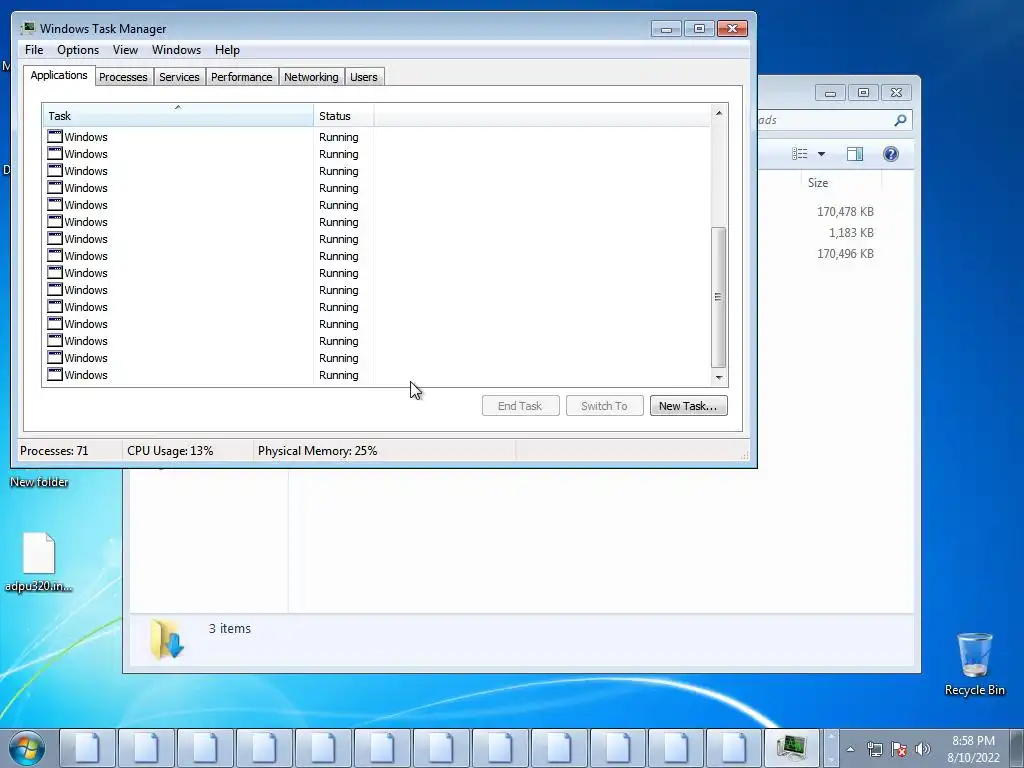Click the Downloads folder icon in Explorer details pane
The height and width of the screenshot is (768, 1024).
[167, 638]
